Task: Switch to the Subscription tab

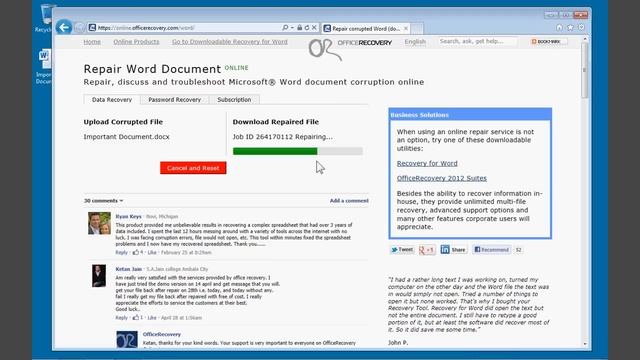Action: (234, 100)
